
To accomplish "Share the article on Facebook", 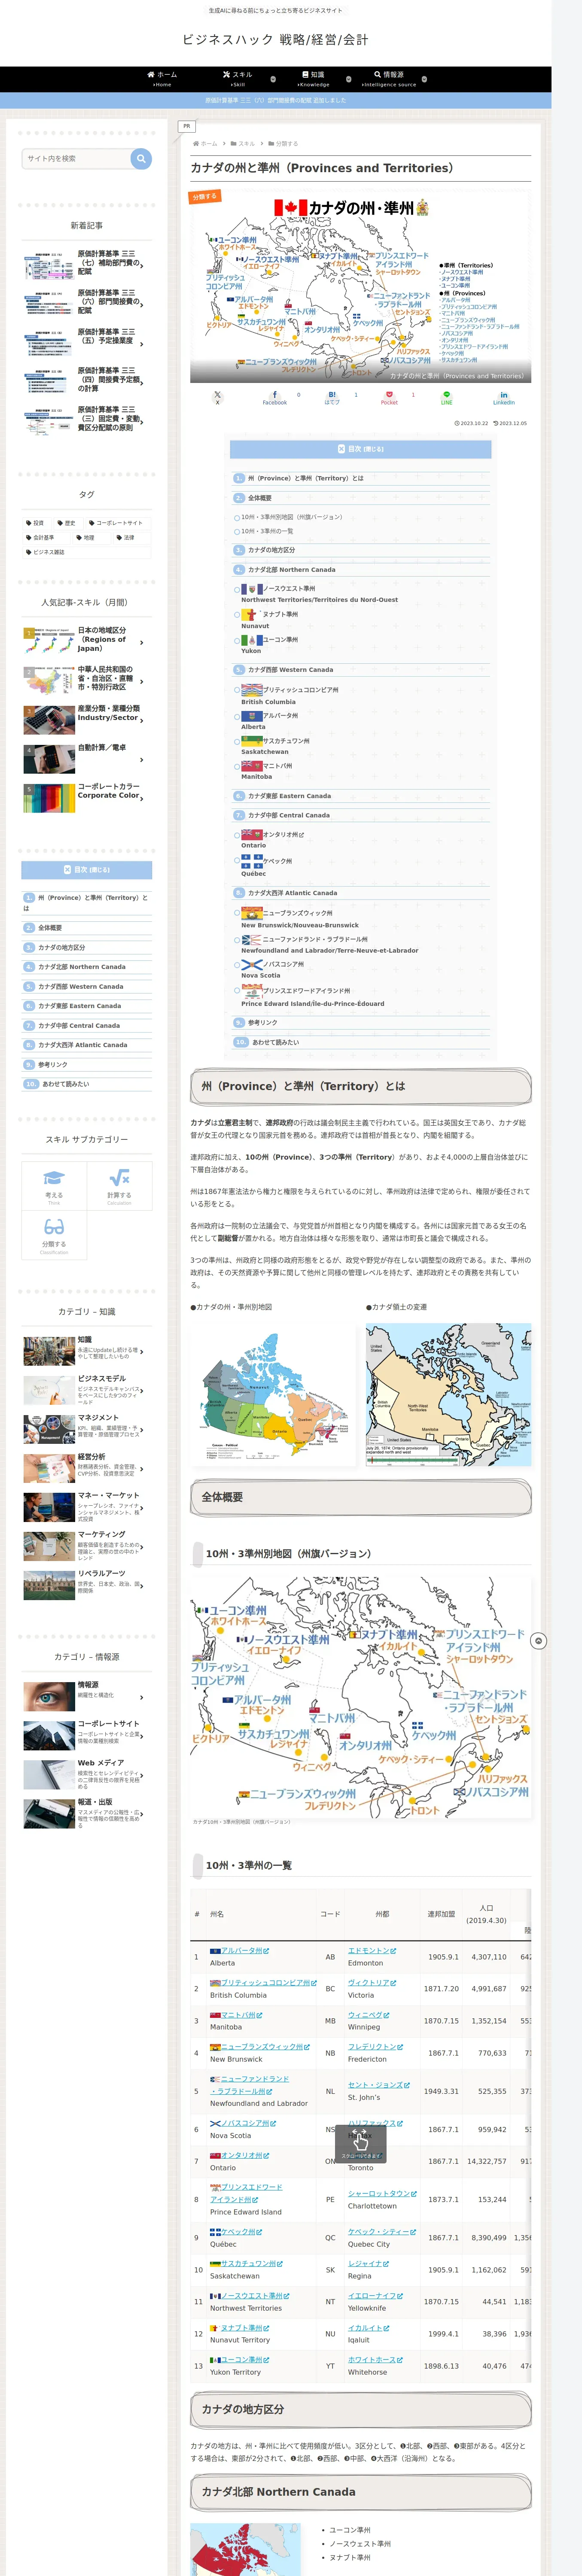I will 275,397.
